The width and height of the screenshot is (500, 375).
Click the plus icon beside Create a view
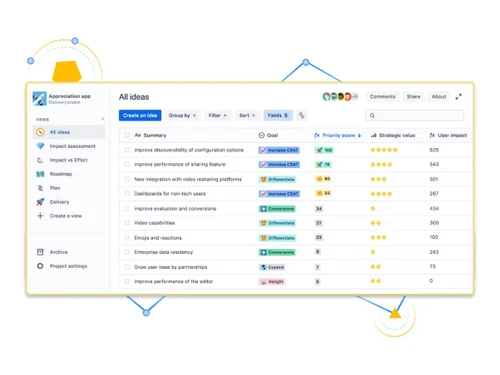(x=40, y=216)
